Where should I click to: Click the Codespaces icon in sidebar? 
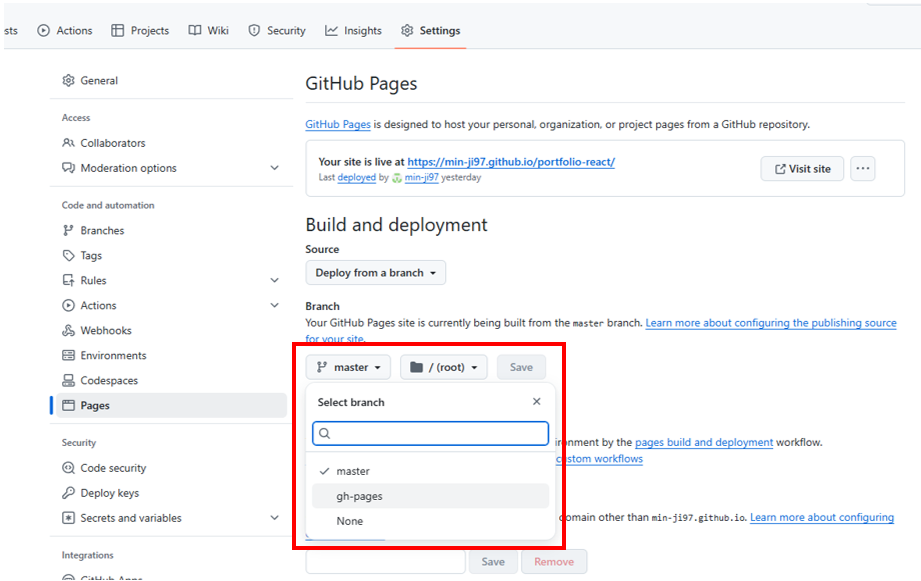[x=69, y=381]
